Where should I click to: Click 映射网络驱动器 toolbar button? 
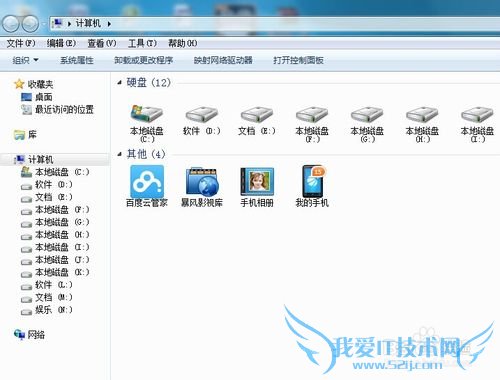pyautogui.click(x=223, y=60)
